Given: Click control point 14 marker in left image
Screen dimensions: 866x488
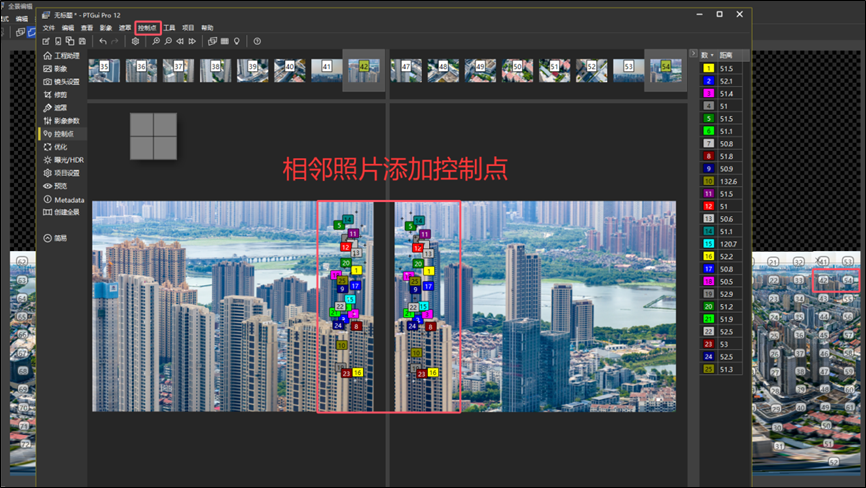Looking at the screenshot, I should coord(347,220).
